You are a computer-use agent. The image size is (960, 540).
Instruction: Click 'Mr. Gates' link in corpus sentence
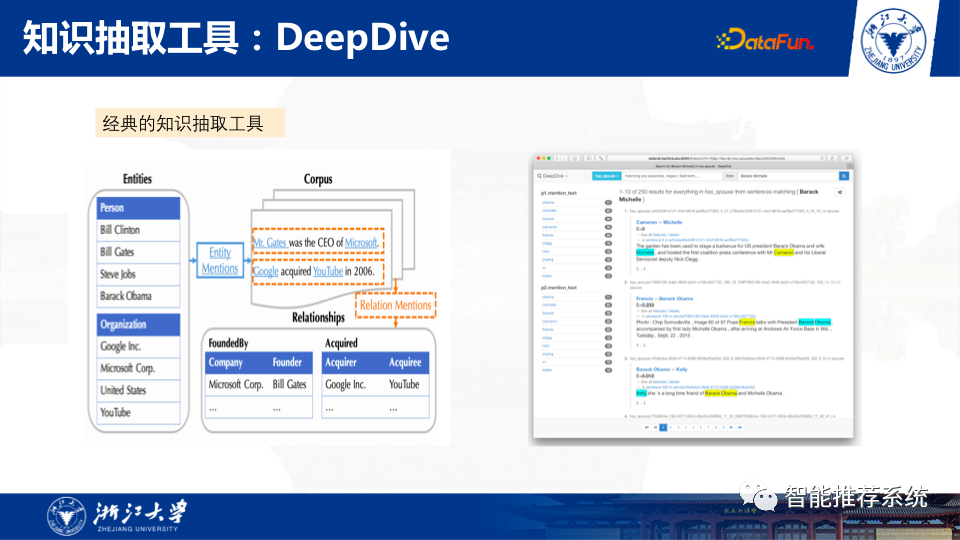270,242
